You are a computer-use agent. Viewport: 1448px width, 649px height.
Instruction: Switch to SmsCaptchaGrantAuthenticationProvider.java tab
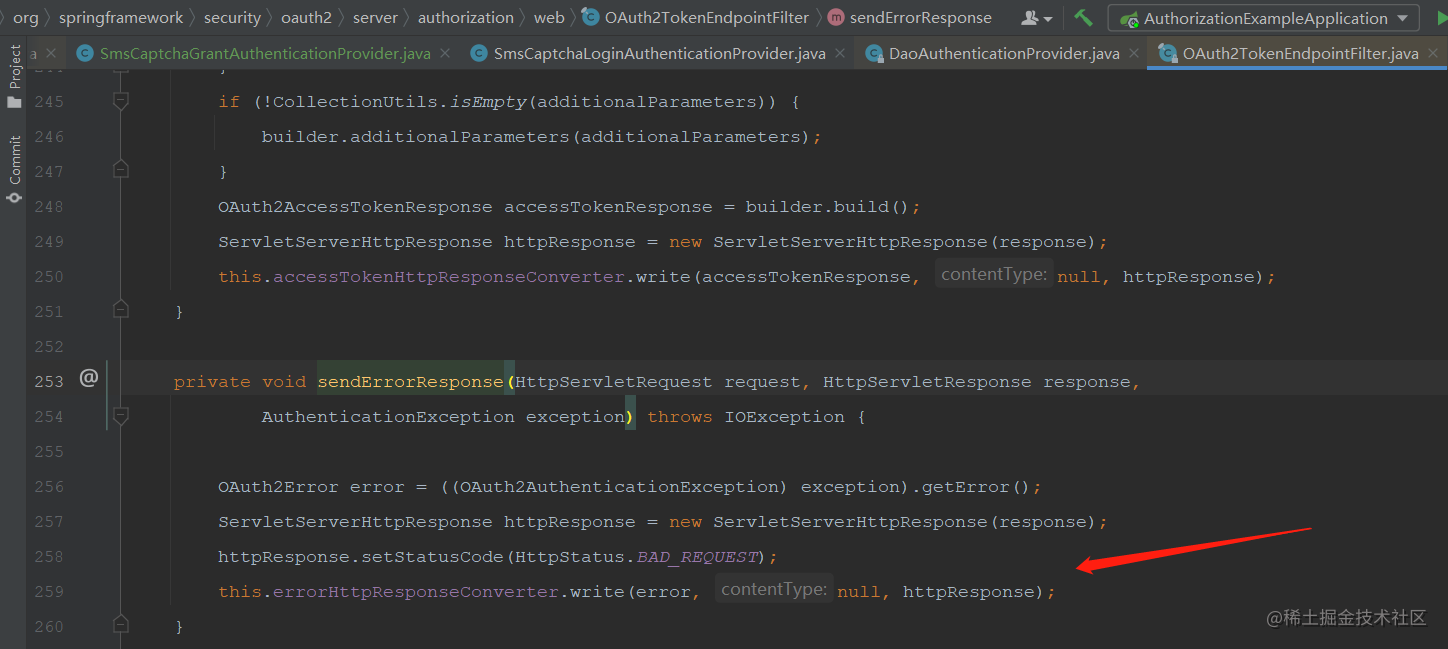click(x=265, y=54)
